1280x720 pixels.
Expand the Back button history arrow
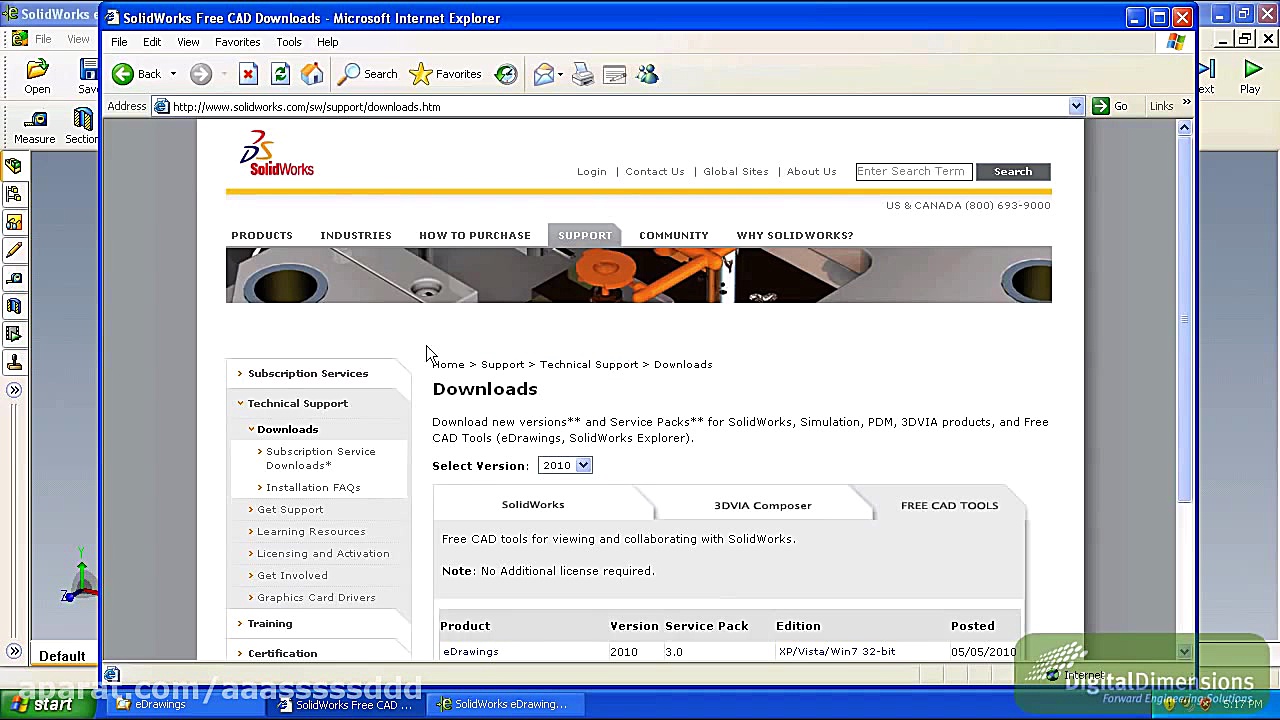[x=175, y=74]
